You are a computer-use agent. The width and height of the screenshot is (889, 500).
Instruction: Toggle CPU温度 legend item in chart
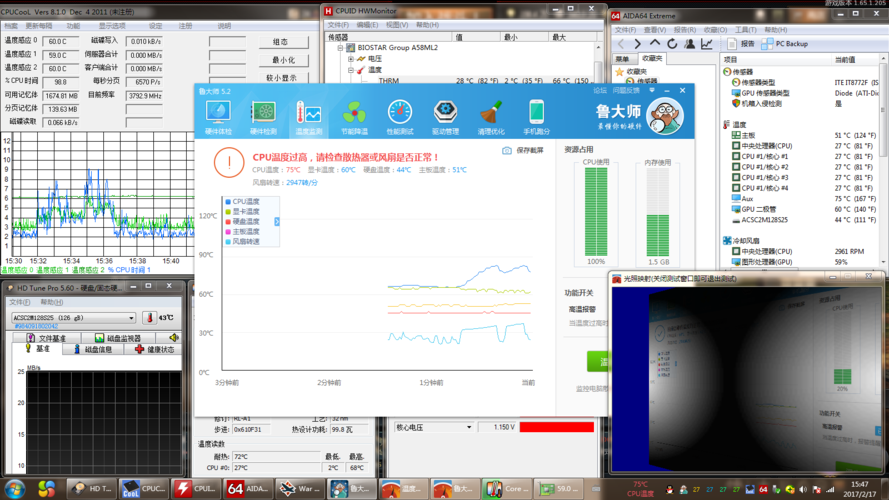click(x=242, y=201)
